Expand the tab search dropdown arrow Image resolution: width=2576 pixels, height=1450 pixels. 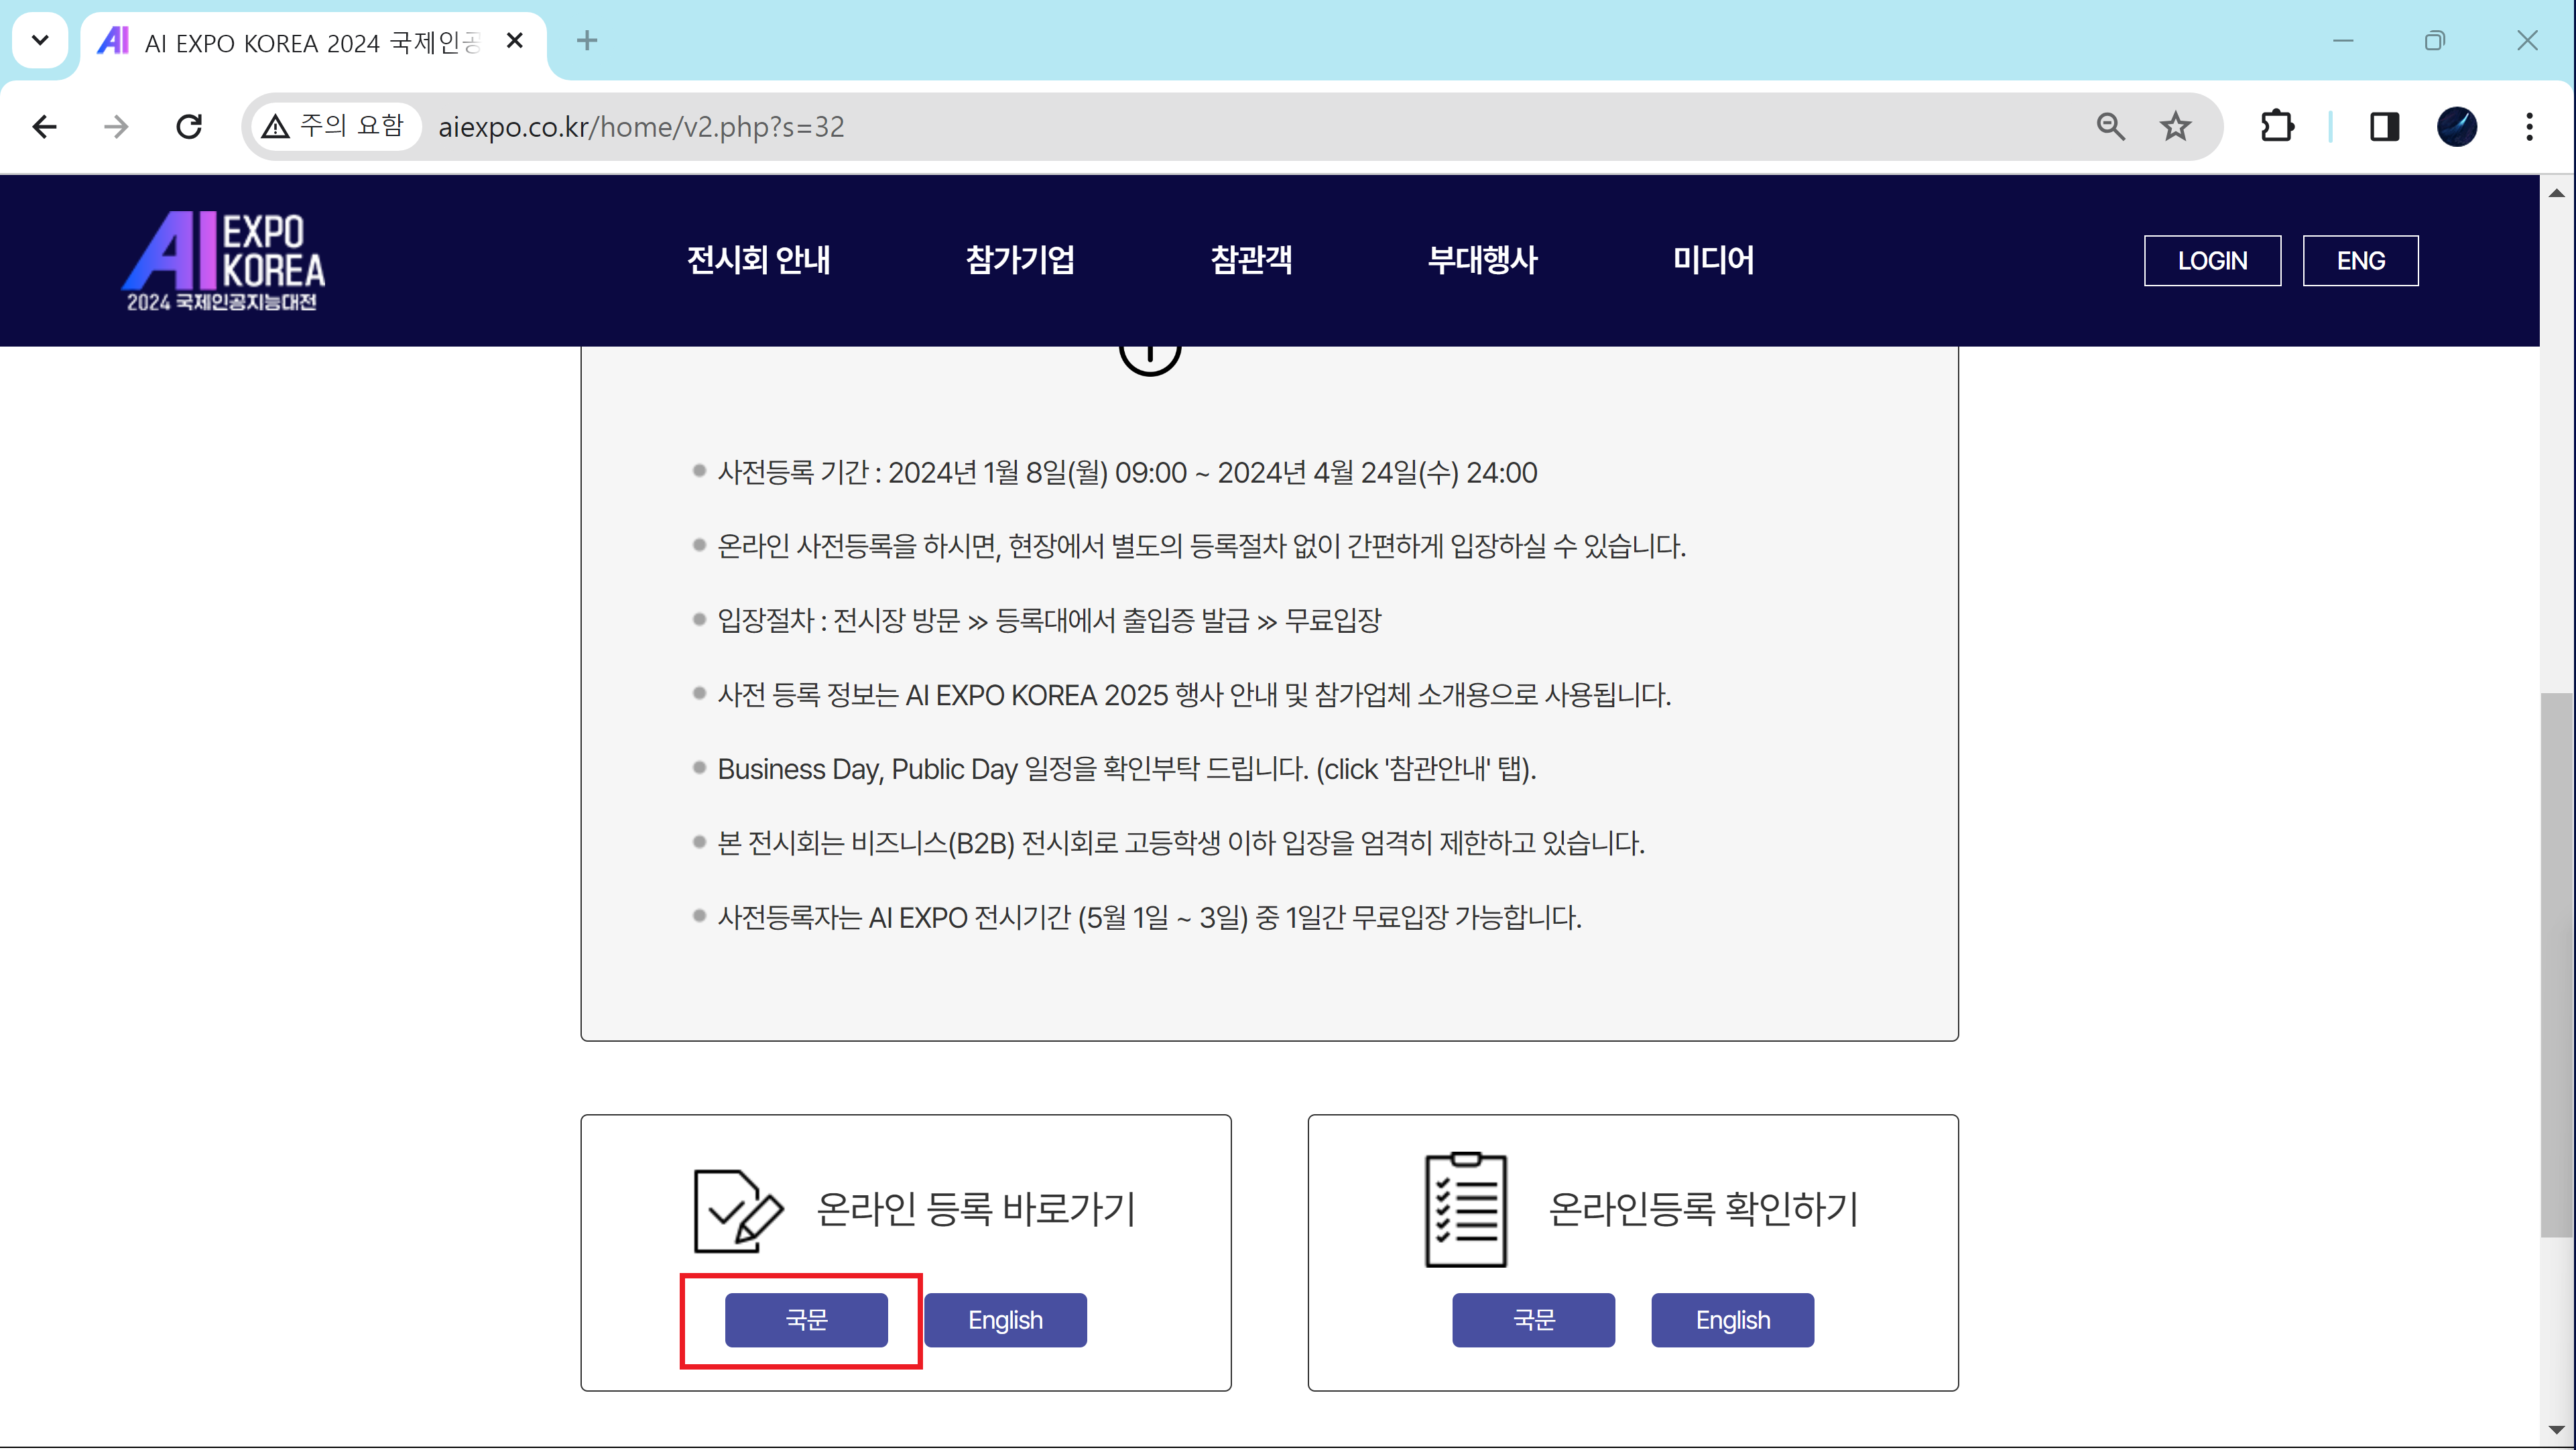click(x=40, y=41)
